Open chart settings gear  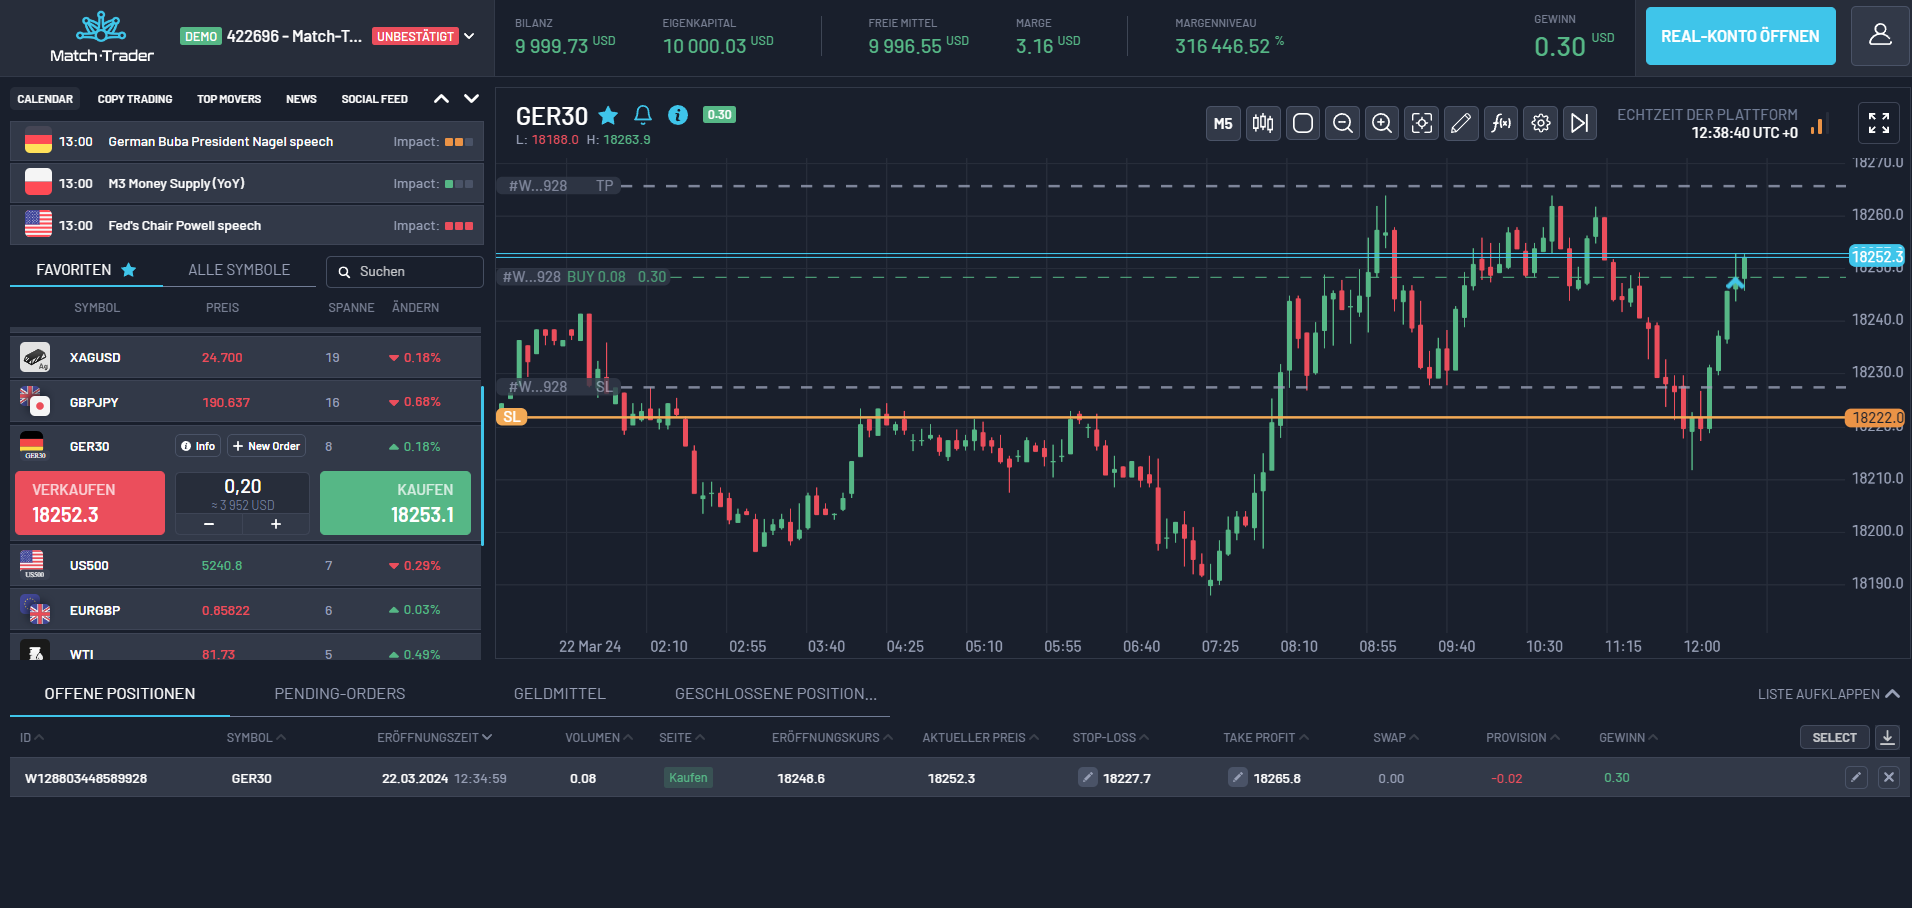tap(1541, 123)
